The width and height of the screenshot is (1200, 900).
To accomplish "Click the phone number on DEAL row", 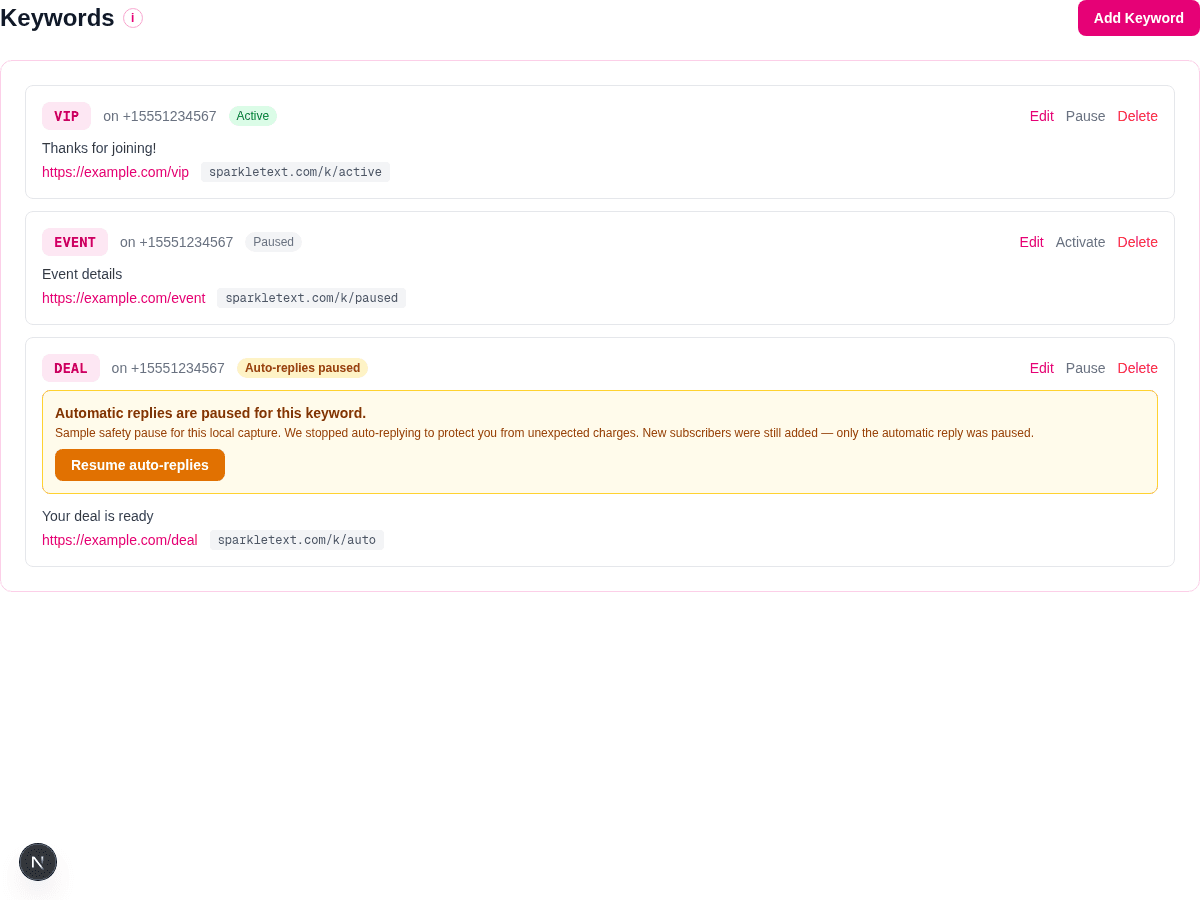I will click(168, 368).
